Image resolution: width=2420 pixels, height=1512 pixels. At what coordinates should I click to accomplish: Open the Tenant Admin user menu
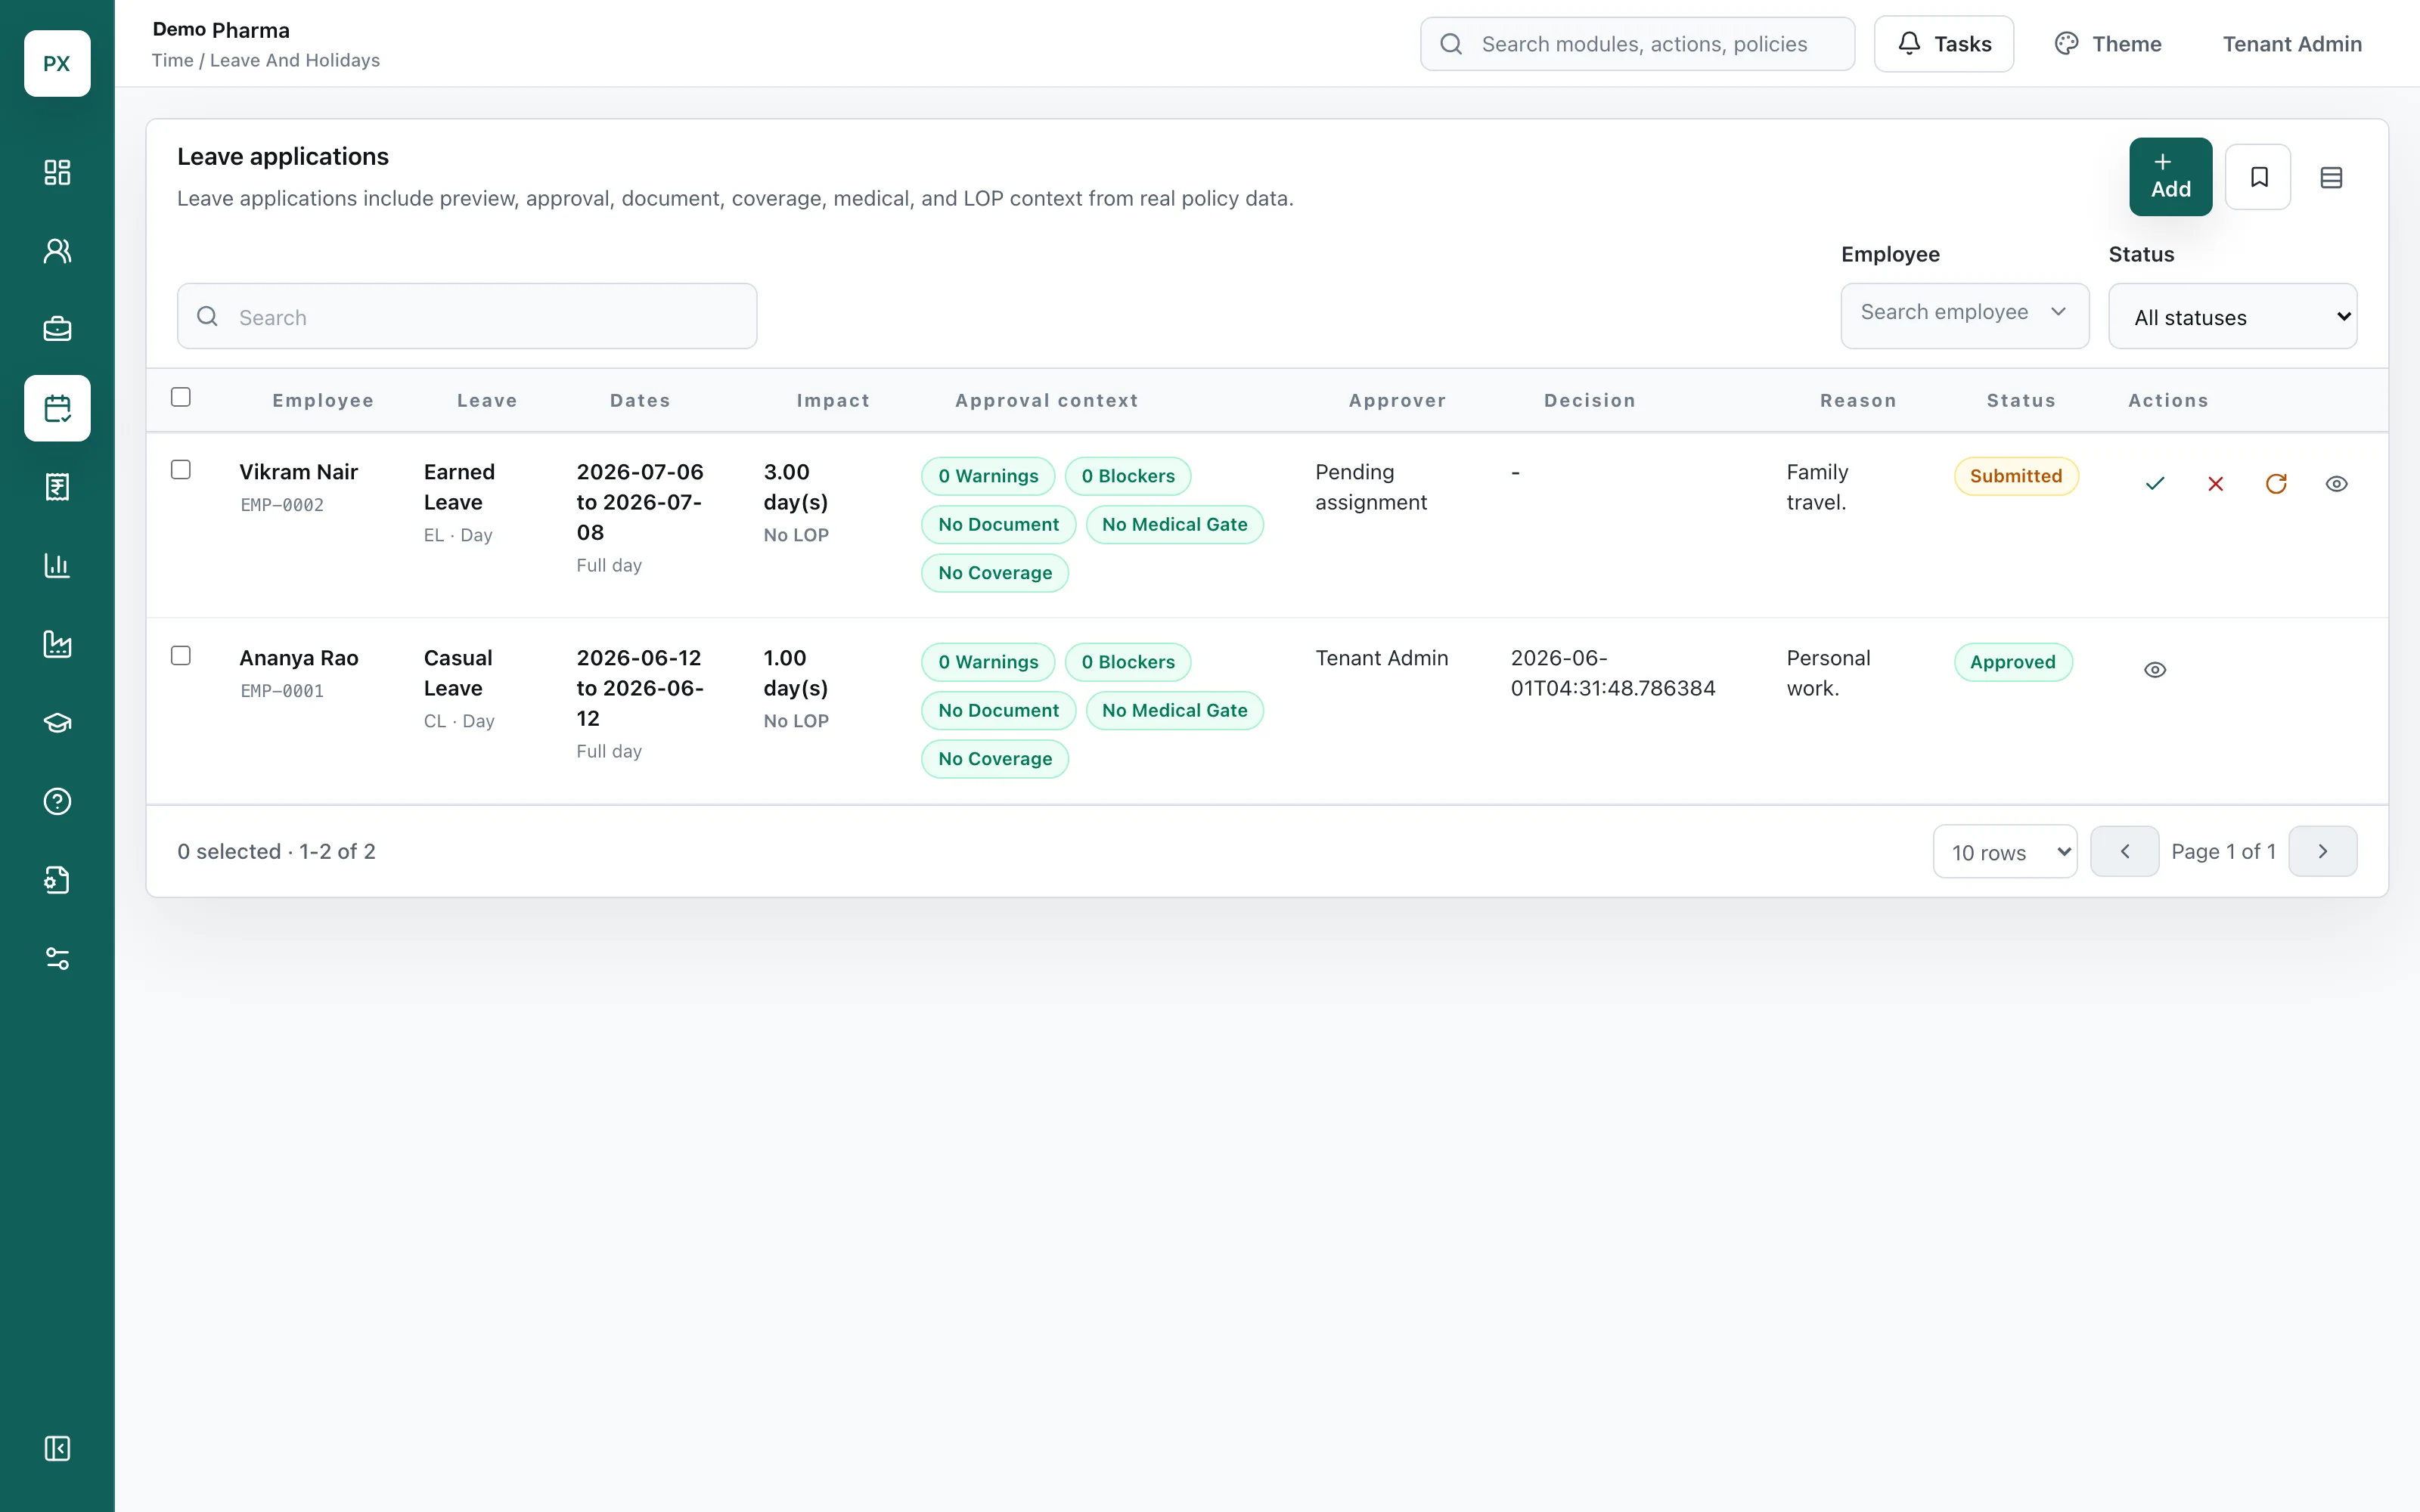[x=2291, y=44]
